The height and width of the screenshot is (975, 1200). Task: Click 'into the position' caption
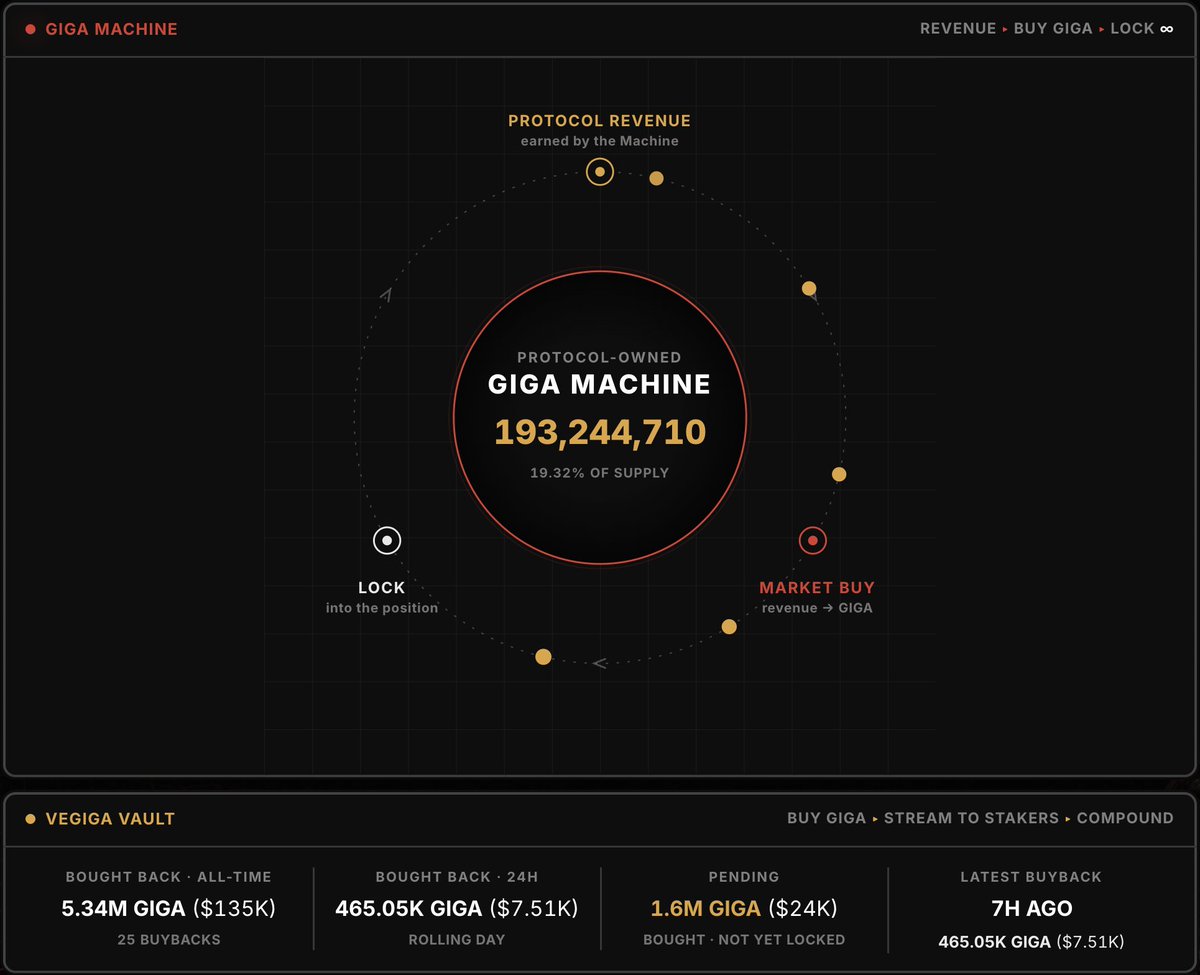[382, 608]
